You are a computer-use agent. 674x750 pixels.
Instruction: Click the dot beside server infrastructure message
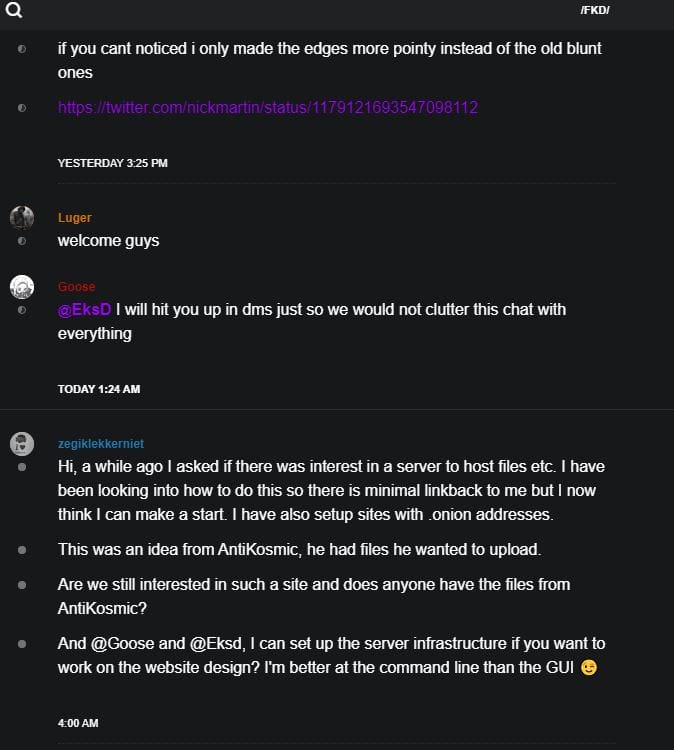point(22,644)
